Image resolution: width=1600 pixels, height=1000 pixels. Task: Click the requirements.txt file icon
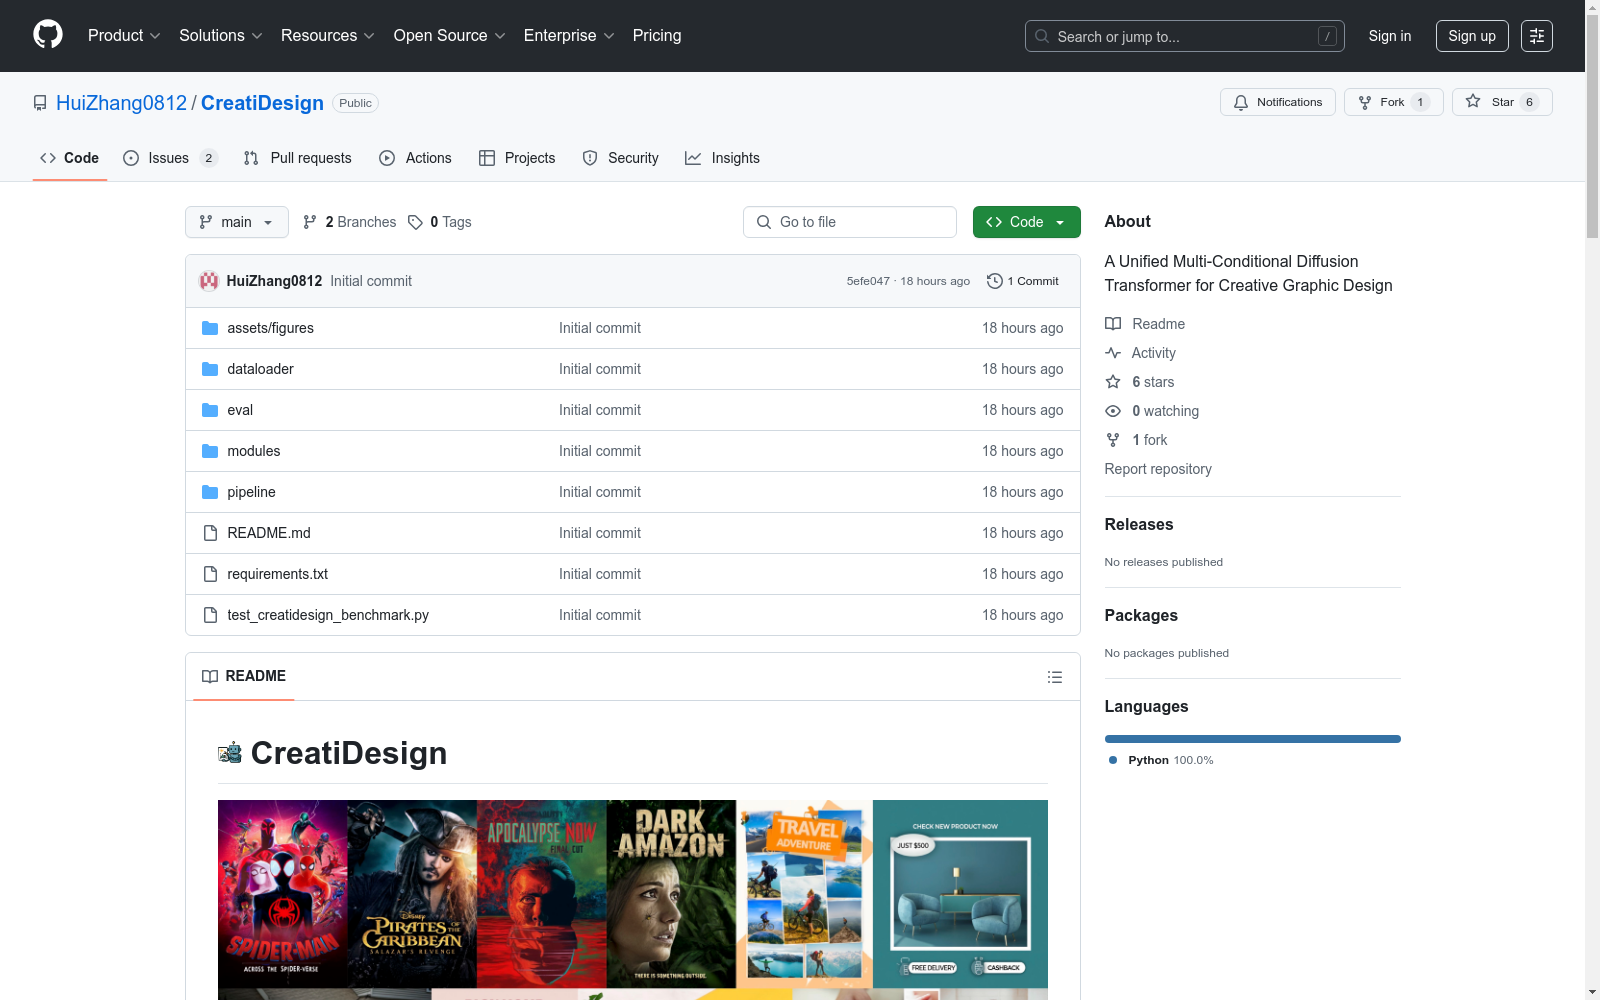tap(210, 574)
